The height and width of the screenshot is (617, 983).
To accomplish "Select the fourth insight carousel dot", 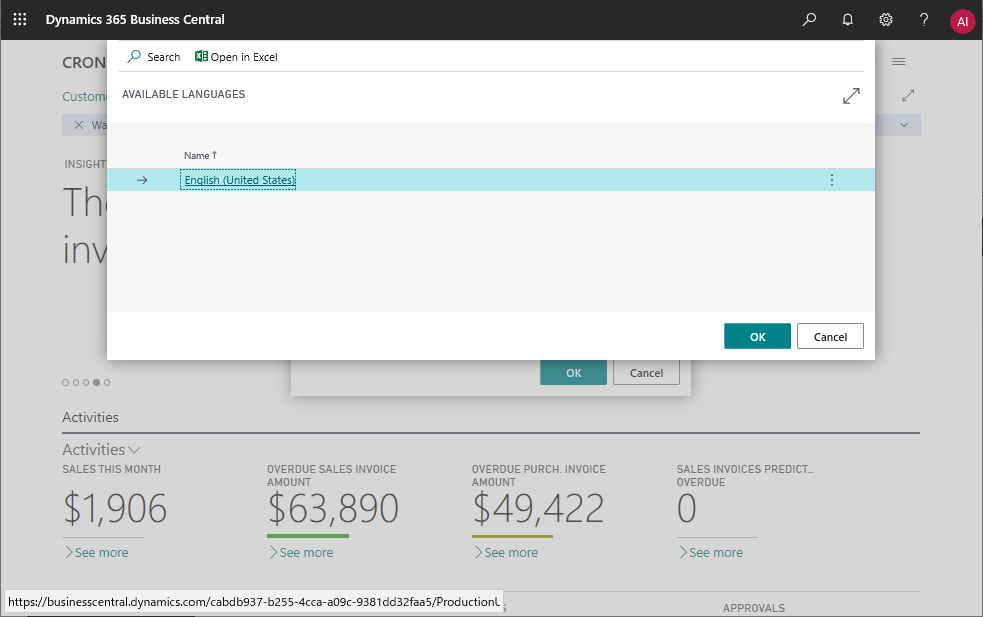I will (97, 382).
